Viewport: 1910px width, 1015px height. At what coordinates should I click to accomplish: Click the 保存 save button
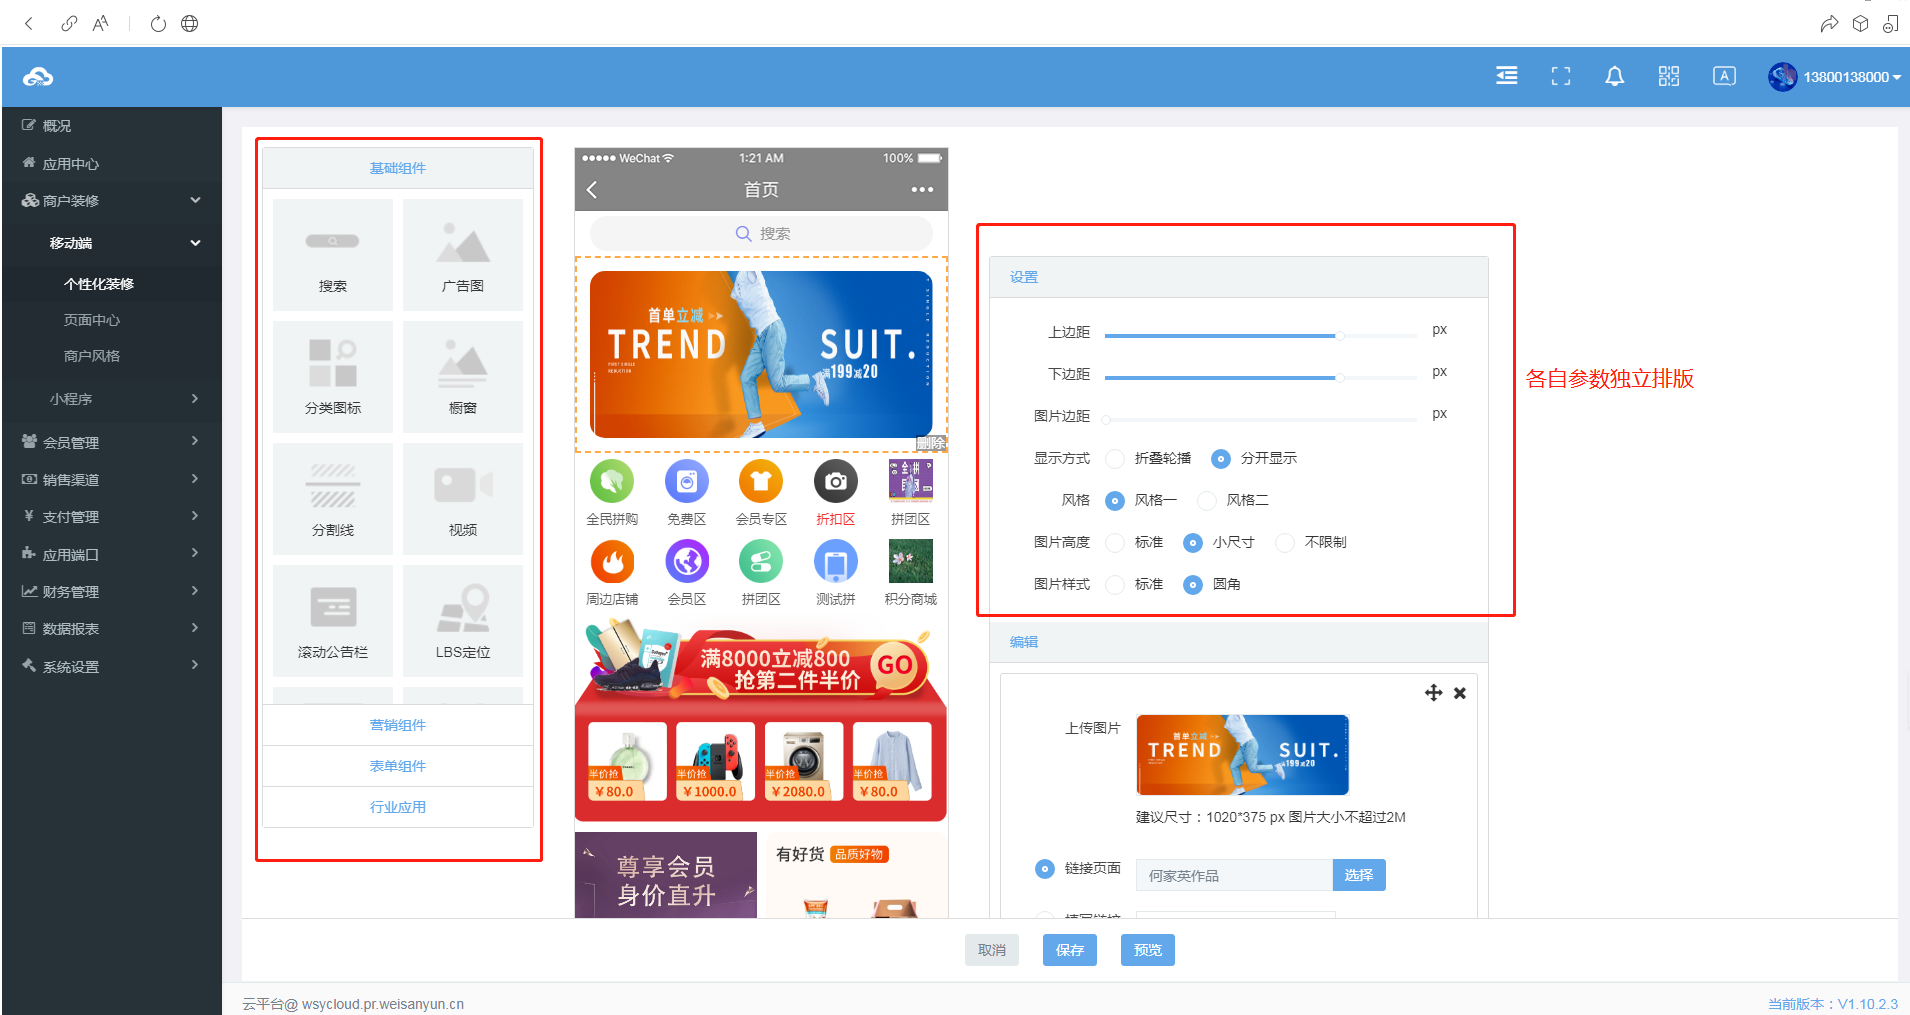[1070, 950]
